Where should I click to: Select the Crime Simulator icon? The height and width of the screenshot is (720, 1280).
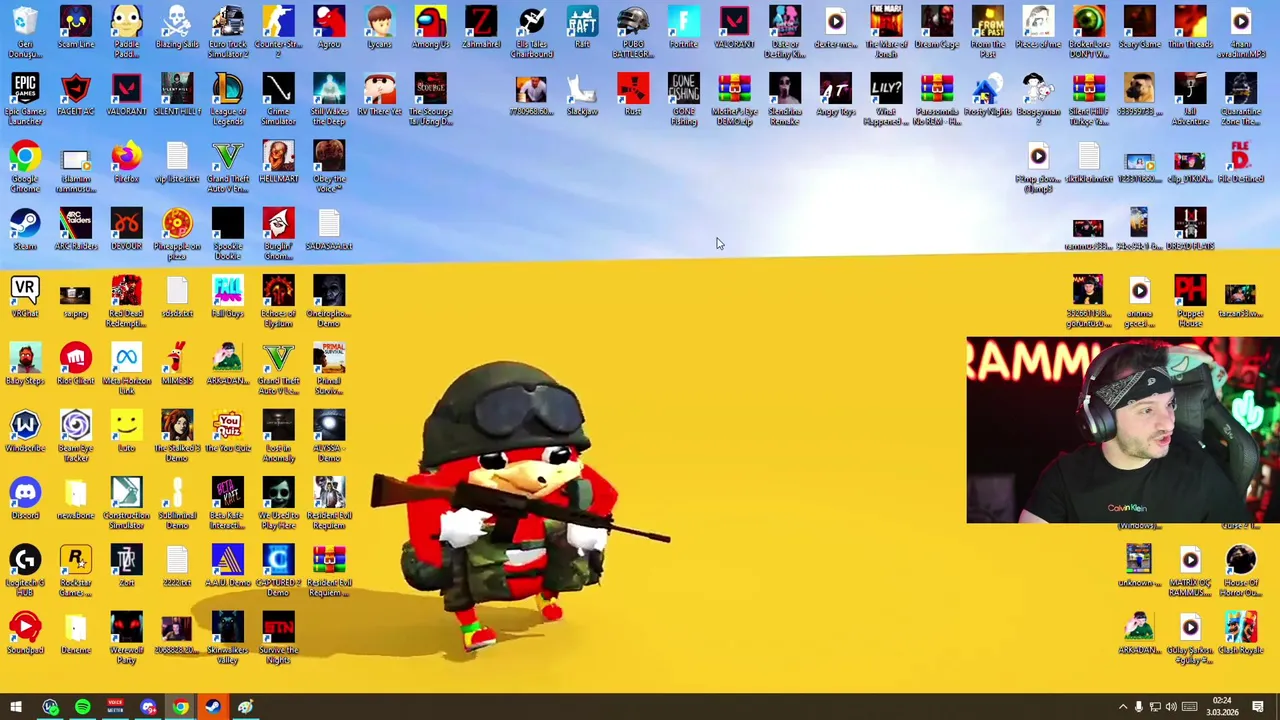(x=278, y=98)
